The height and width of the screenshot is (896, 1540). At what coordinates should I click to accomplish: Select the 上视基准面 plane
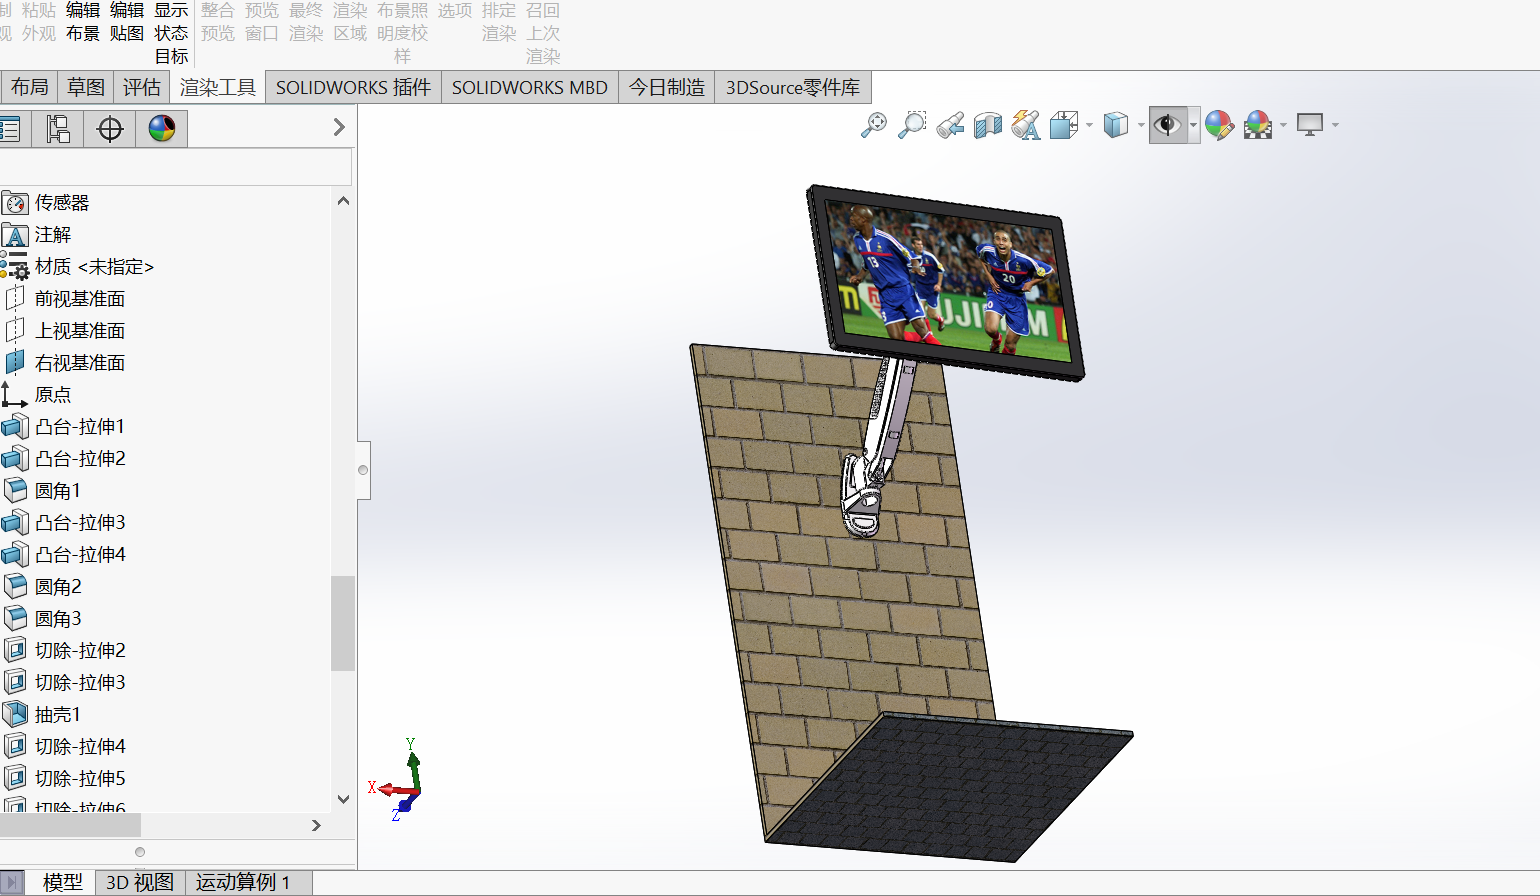[65, 331]
